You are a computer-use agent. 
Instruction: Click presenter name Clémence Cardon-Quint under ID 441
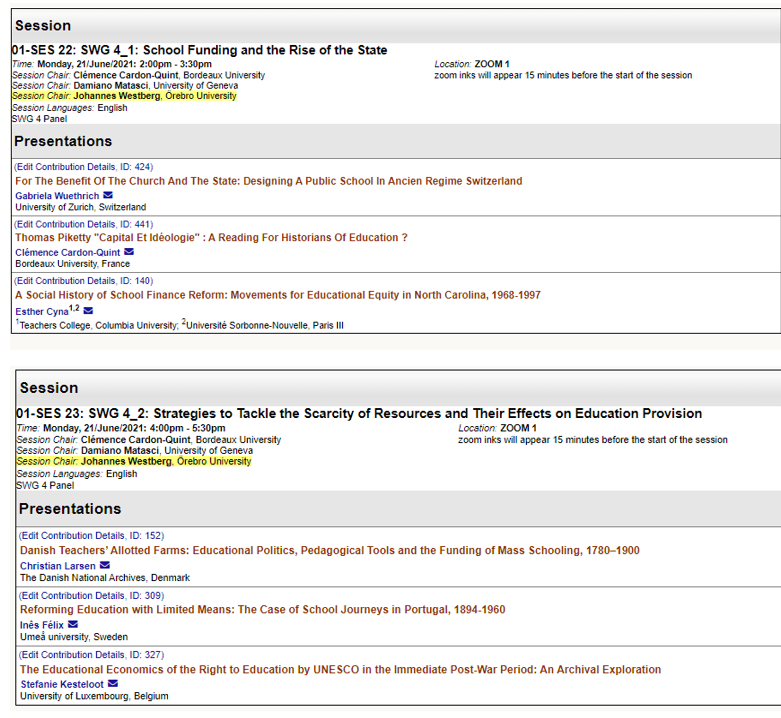[68, 253]
